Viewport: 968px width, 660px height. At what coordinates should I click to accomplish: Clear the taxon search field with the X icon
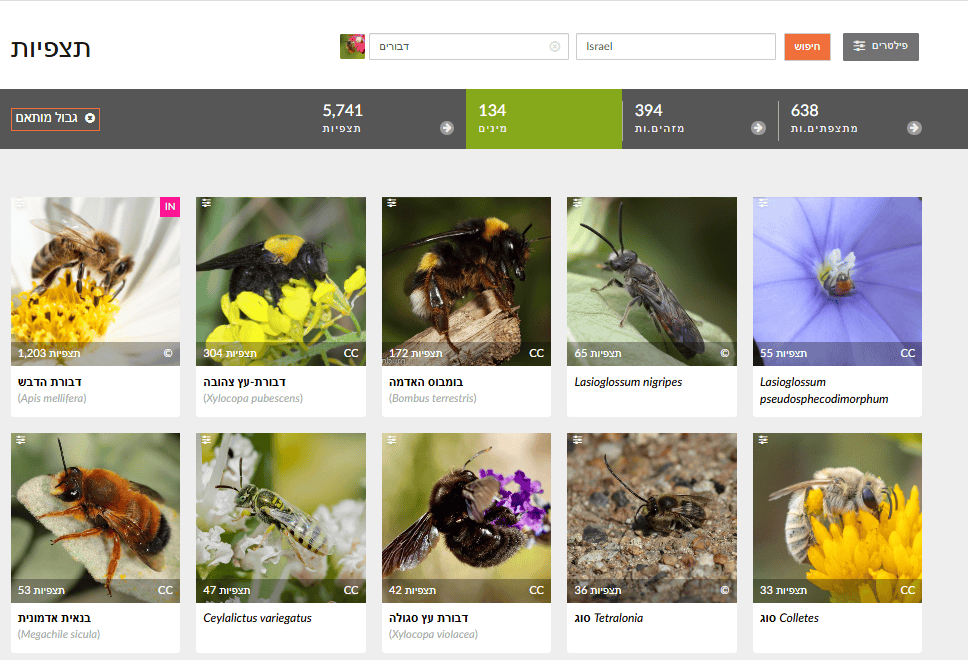555,47
